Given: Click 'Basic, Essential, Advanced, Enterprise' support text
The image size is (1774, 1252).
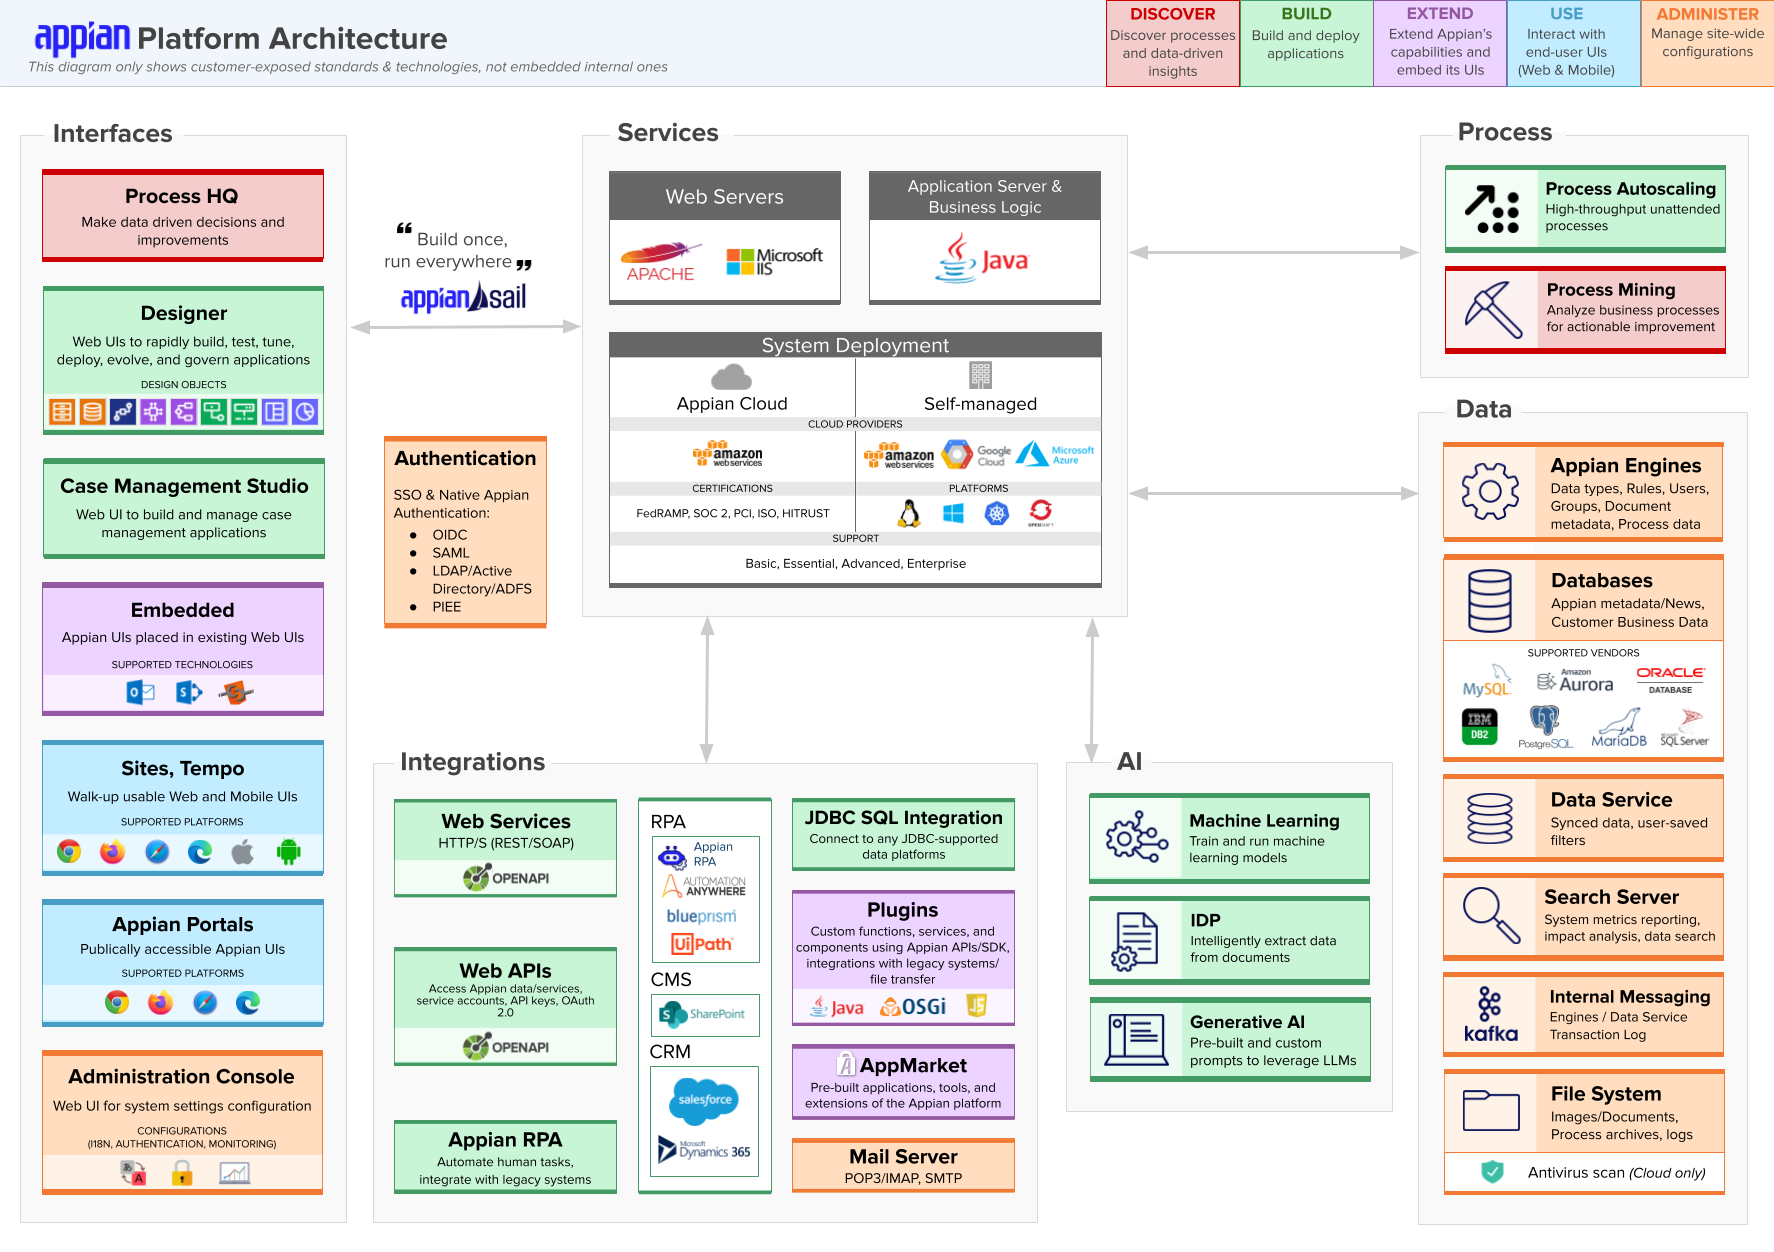Looking at the screenshot, I should coord(855,564).
